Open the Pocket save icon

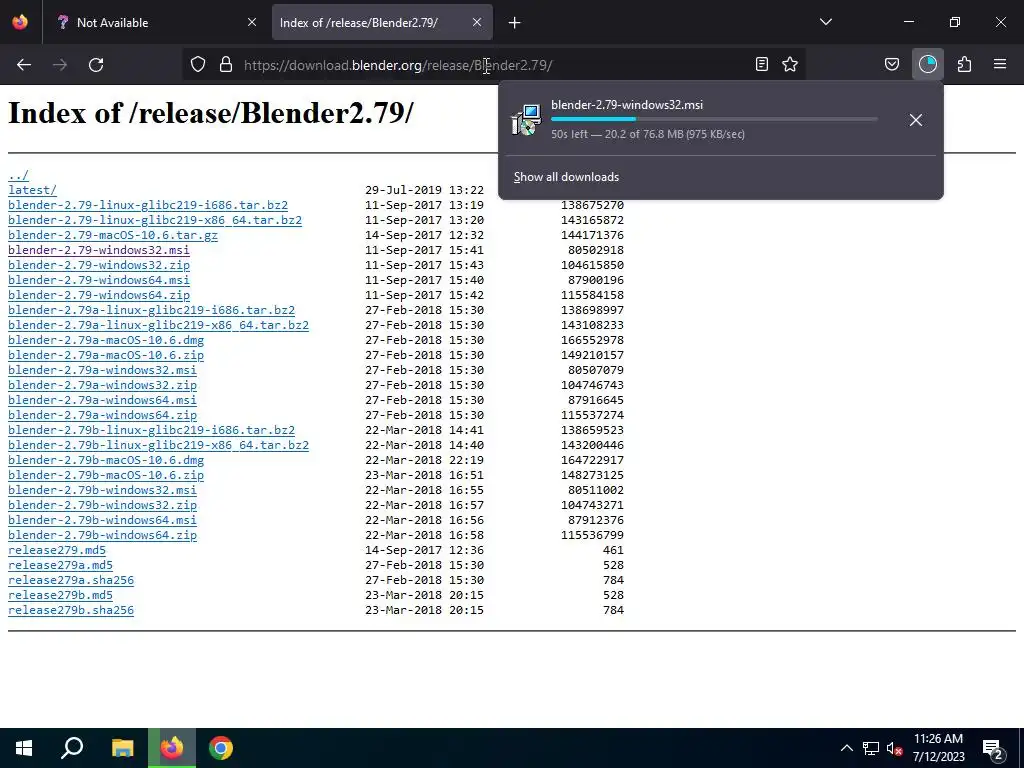891,64
